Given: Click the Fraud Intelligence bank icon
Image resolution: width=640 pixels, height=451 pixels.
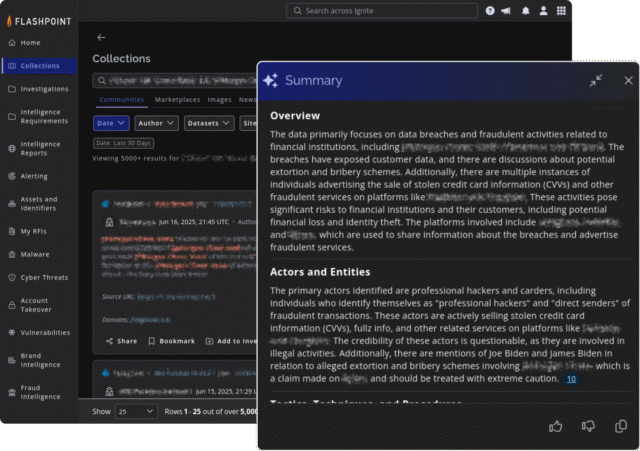Looking at the screenshot, I should click(x=12, y=392).
